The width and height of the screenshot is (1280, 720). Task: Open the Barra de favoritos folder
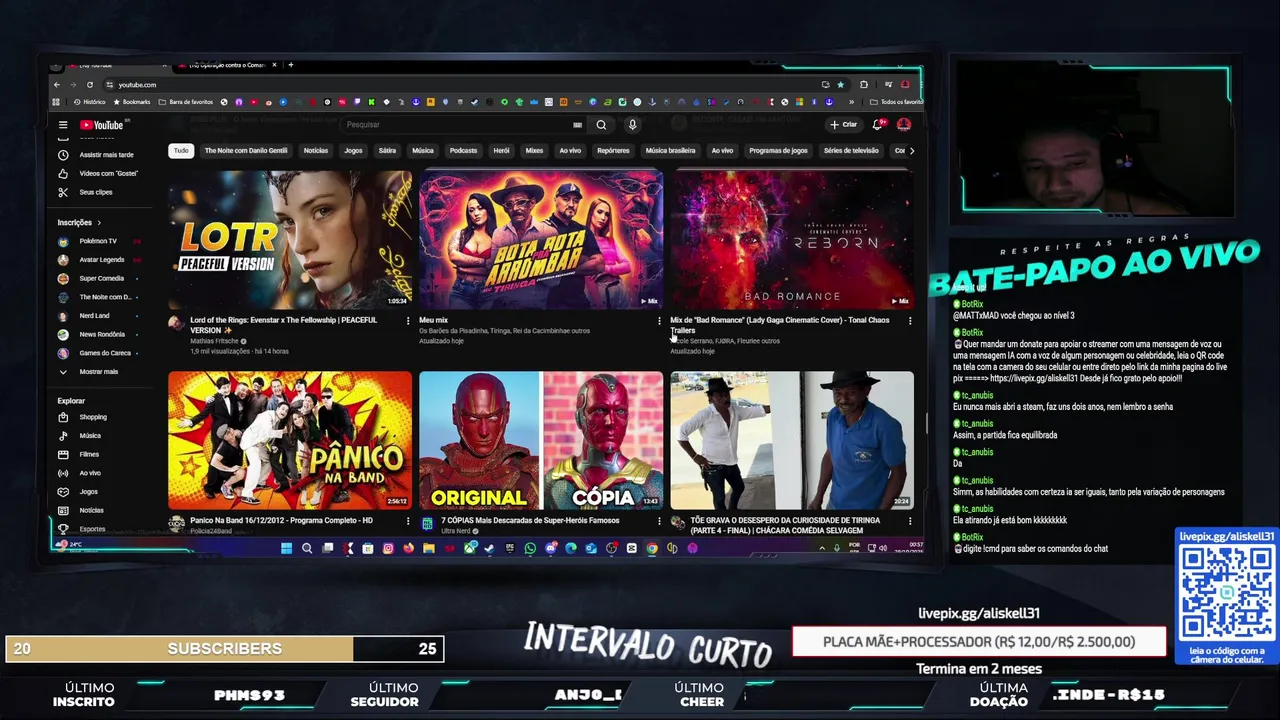[x=186, y=102]
